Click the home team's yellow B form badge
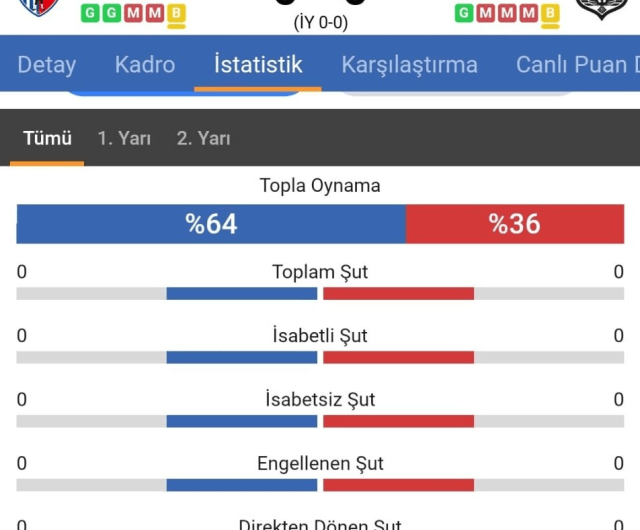The height and width of the screenshot is (530, 640). click(176, 13)
